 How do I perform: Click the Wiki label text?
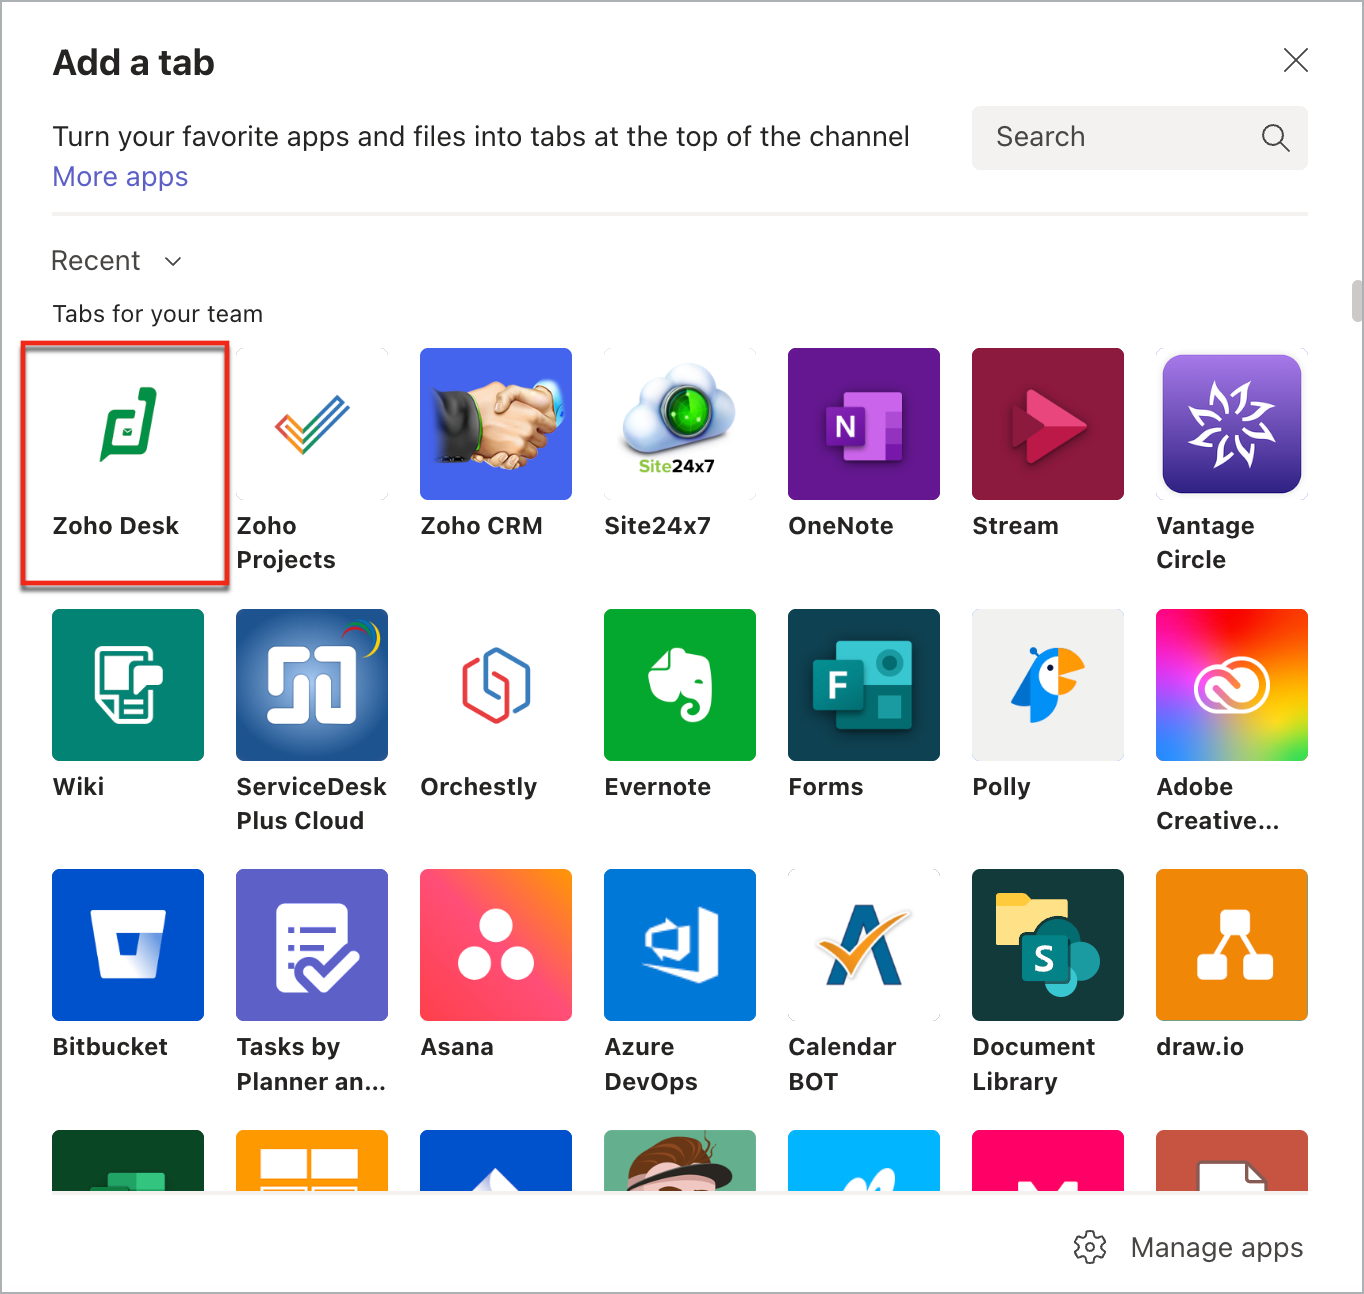tap(79, 787)
